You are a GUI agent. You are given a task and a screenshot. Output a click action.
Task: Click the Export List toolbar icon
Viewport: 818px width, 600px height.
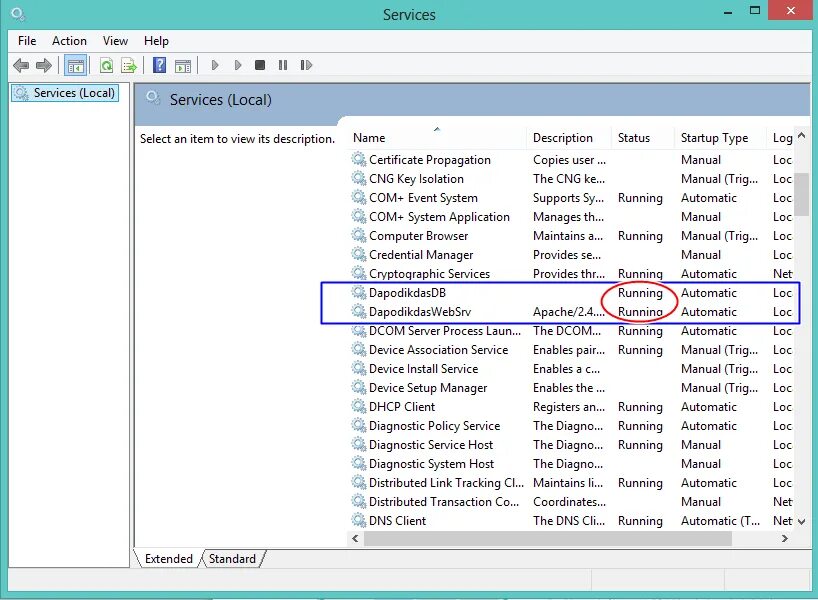129,66
